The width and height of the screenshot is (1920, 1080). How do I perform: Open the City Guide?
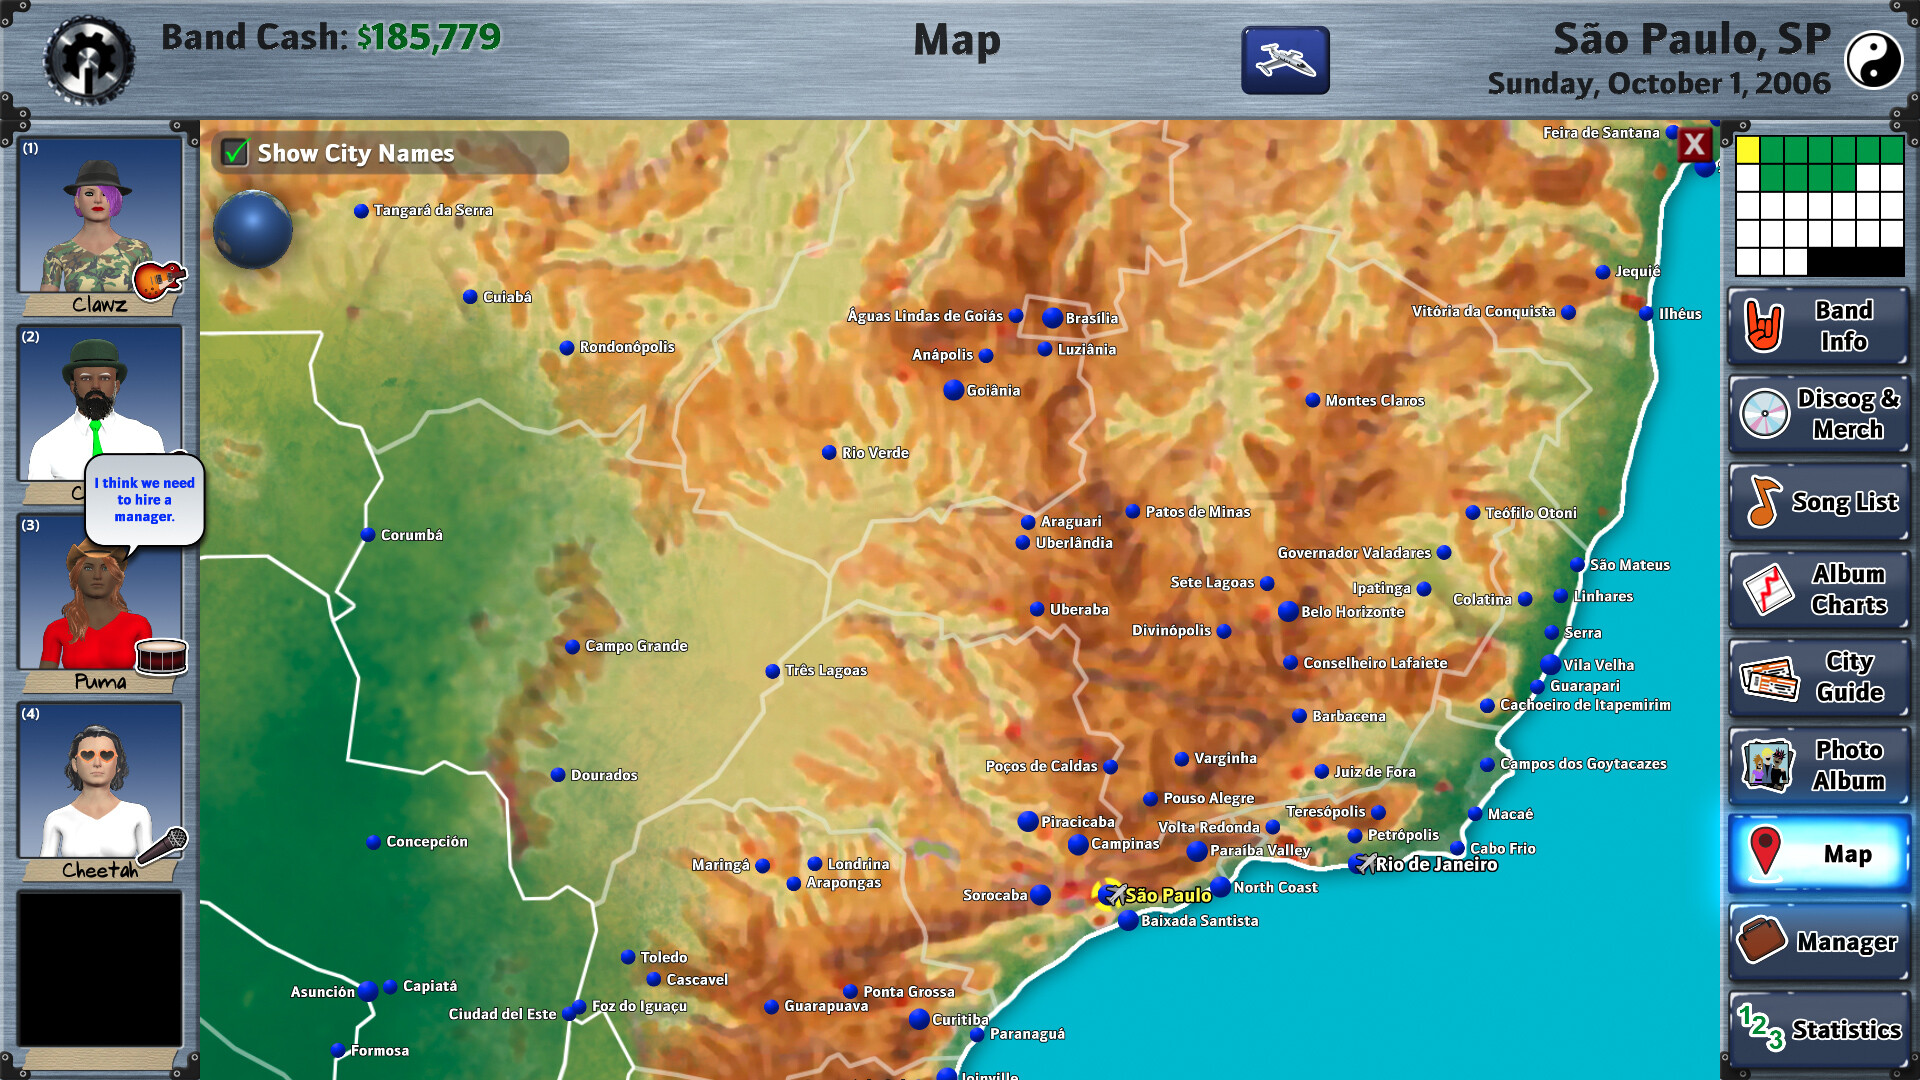pos(1818,676)
